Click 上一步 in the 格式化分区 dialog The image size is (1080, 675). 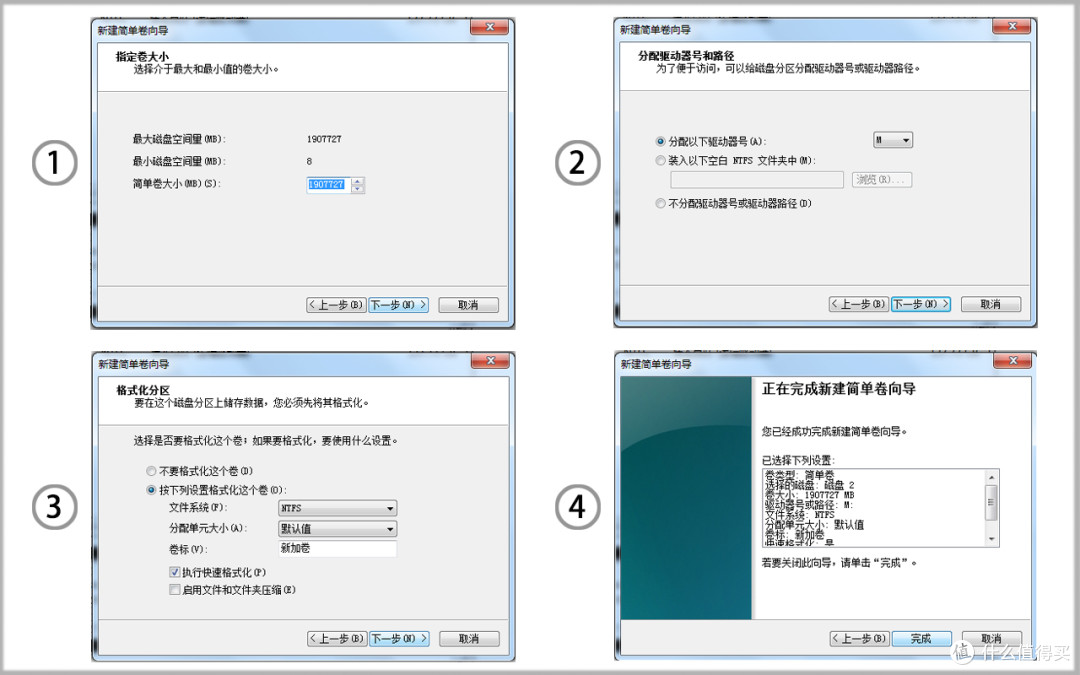(338, 638)
